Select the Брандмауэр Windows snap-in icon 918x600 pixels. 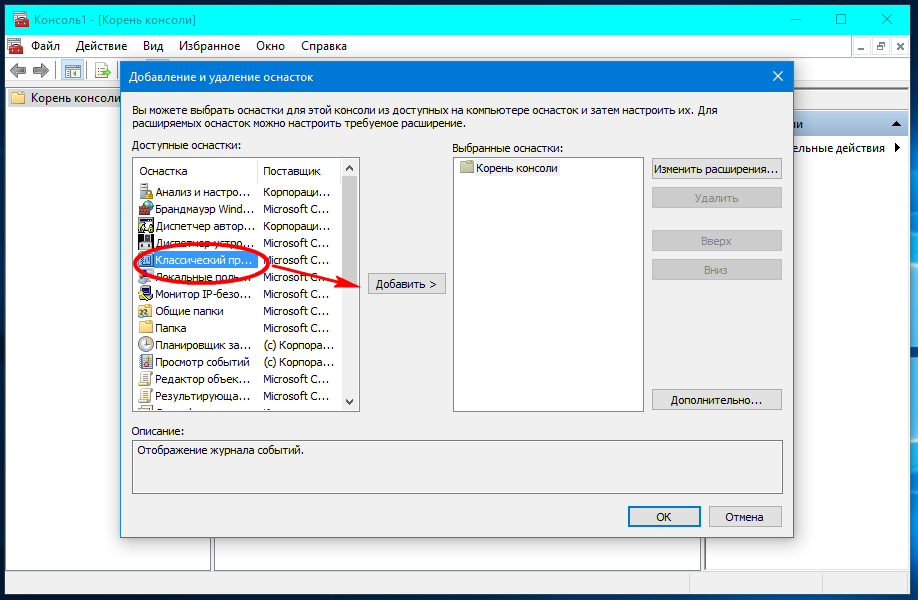coord(146,209)
